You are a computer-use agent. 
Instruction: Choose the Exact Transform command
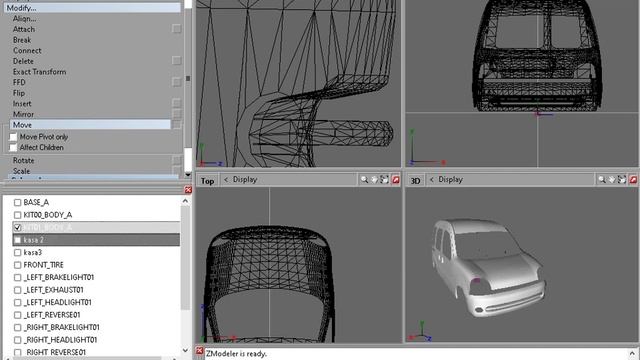[x=39, y=72]
